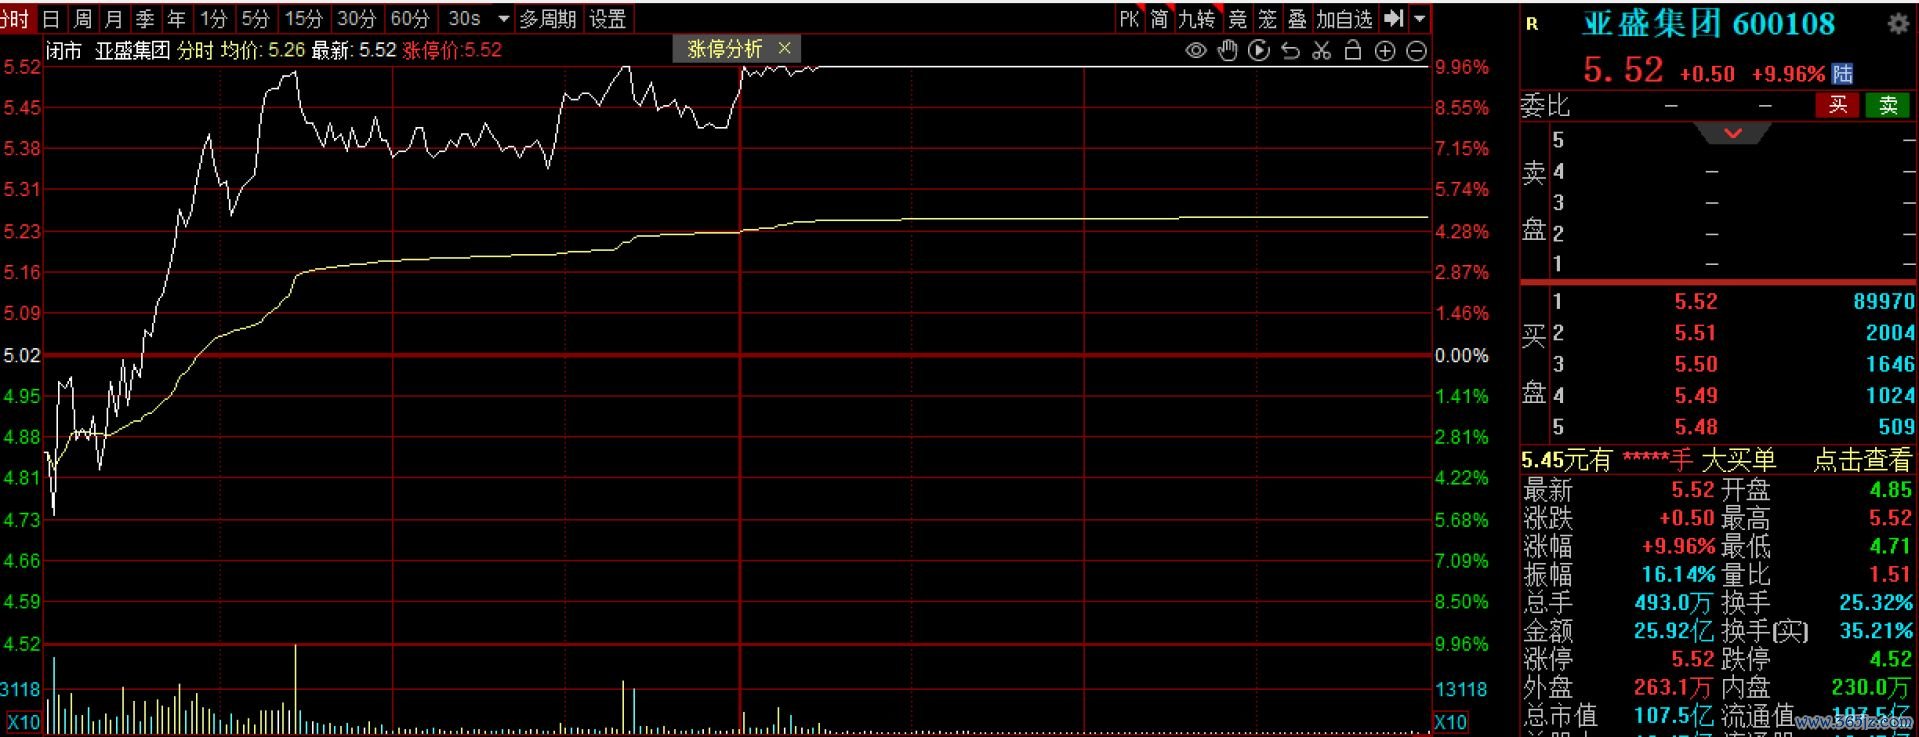Click the red 买 buy button
1919x737 pixels.
tap(1837, 105)
